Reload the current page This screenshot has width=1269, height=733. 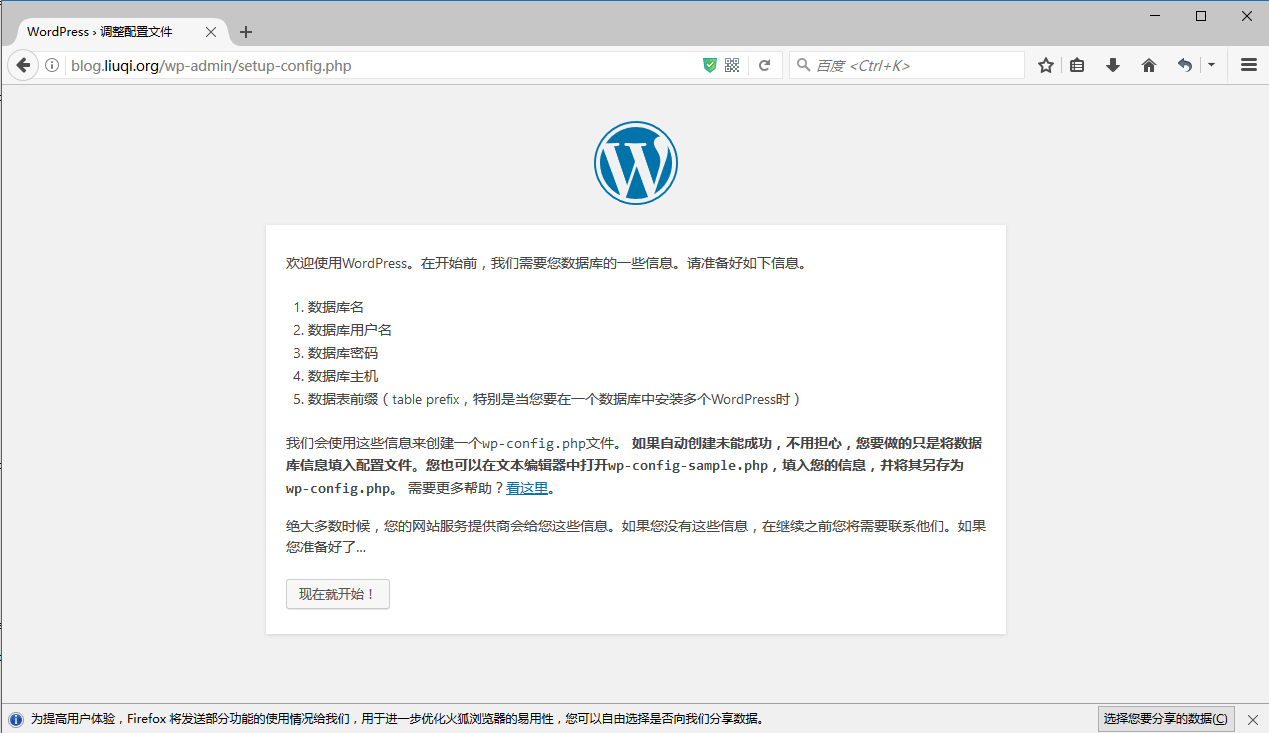[764, 65]
